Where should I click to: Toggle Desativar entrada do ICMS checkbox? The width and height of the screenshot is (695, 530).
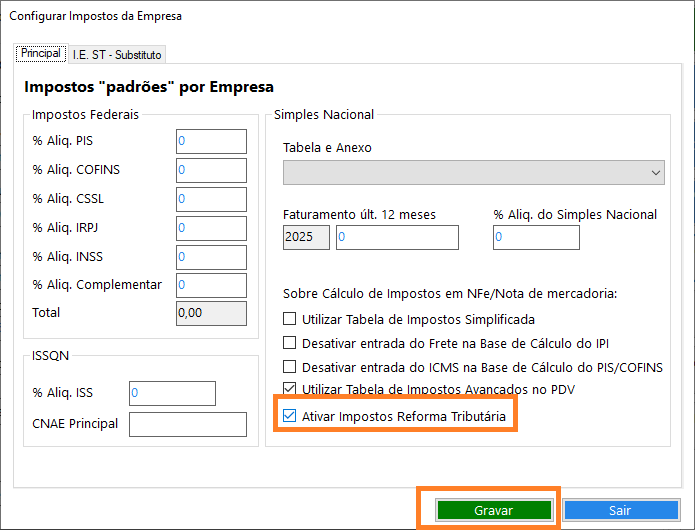coord(290,366)
